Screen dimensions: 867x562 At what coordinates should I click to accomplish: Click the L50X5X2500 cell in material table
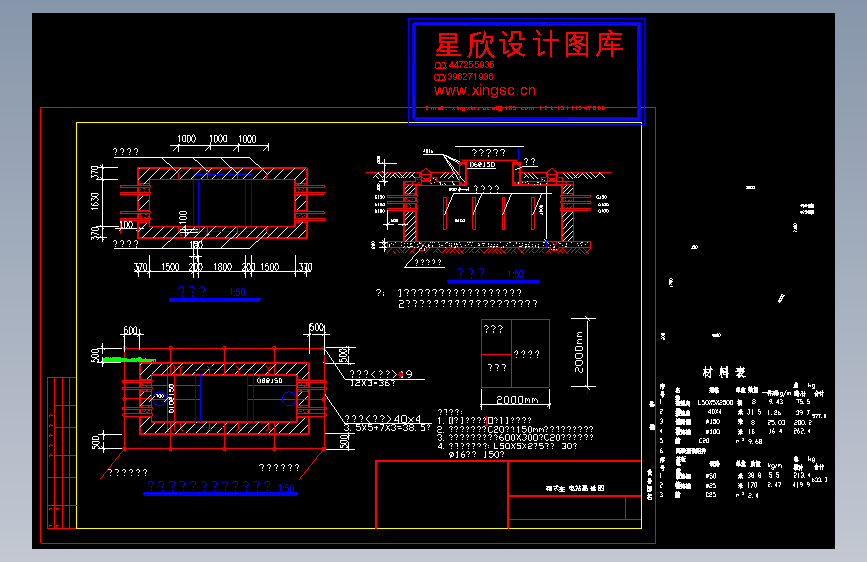tap(715, 403)
